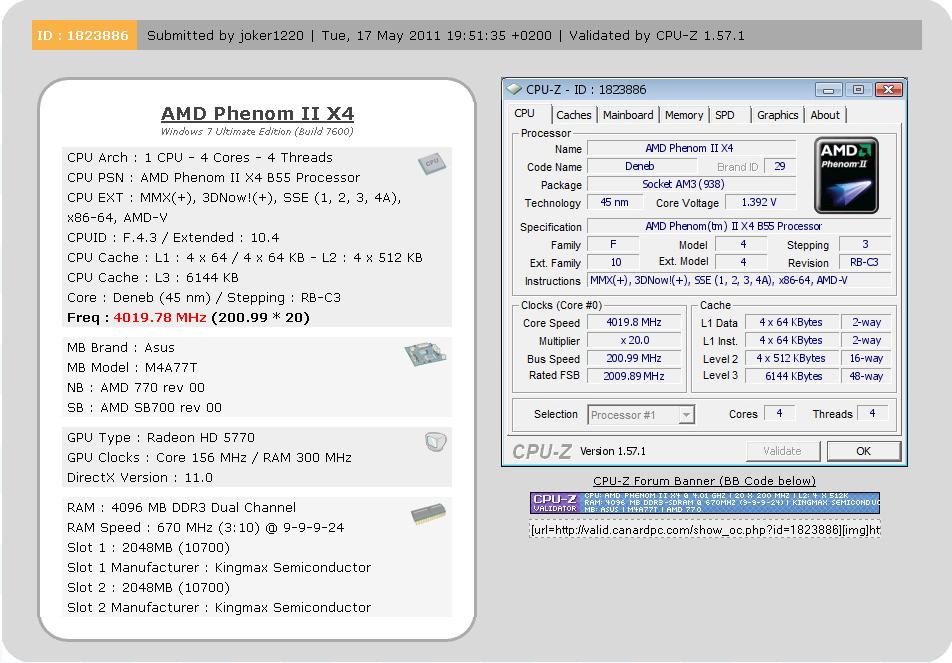Viewport: 952px width, 663px height.
Task: Click the red 4019.78 MHz frequency value
Action: [160, 318]
